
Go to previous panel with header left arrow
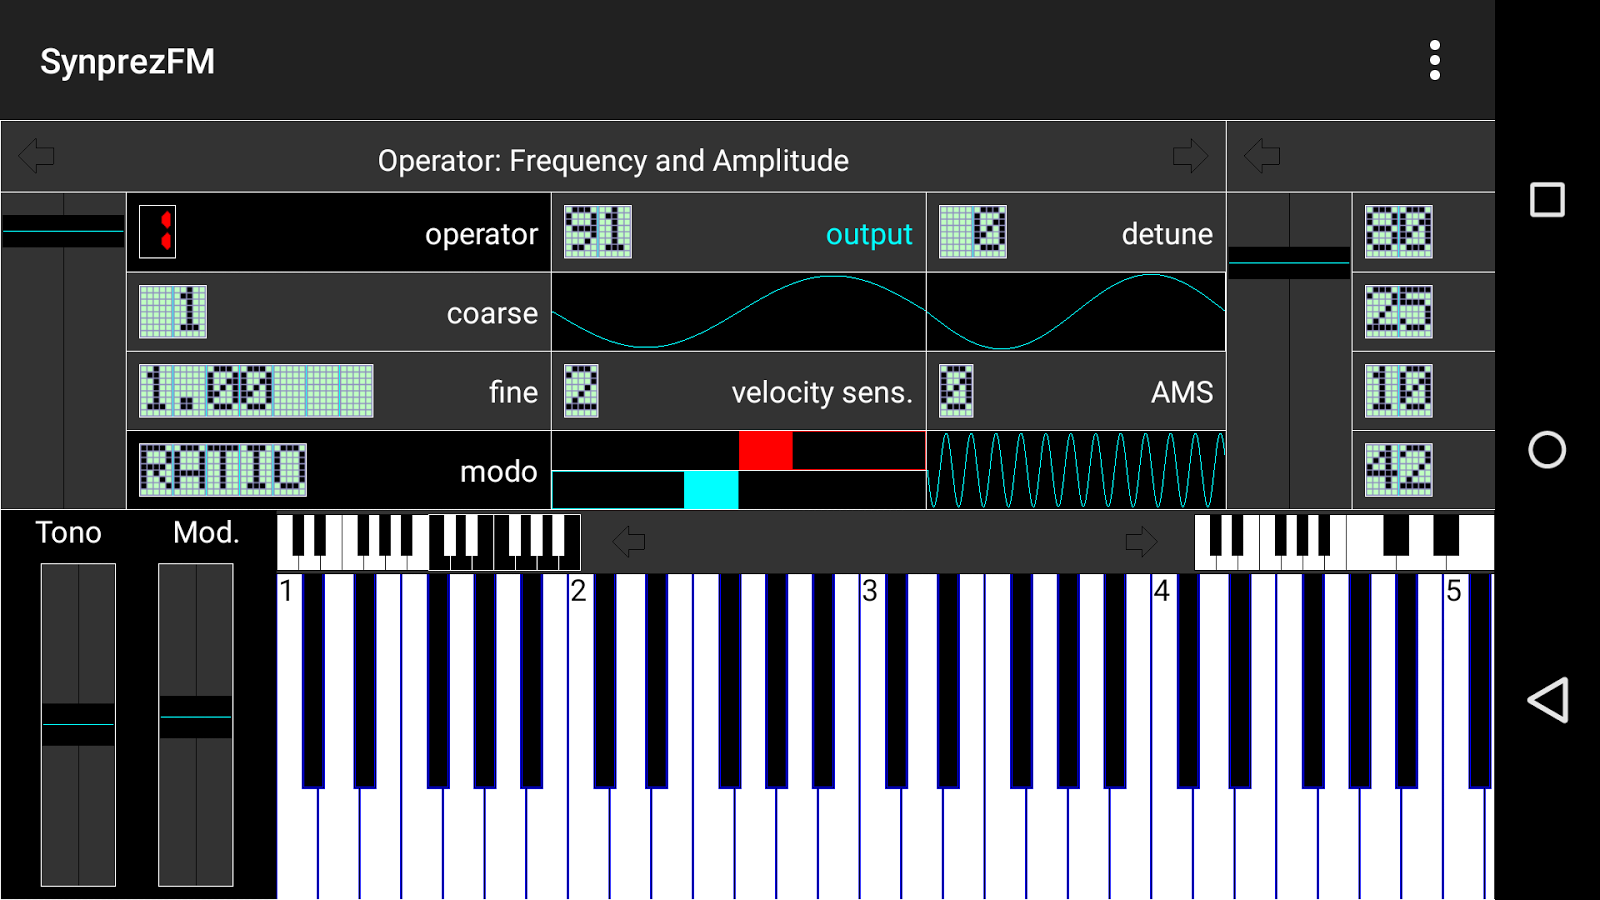(x=37, y=156)
